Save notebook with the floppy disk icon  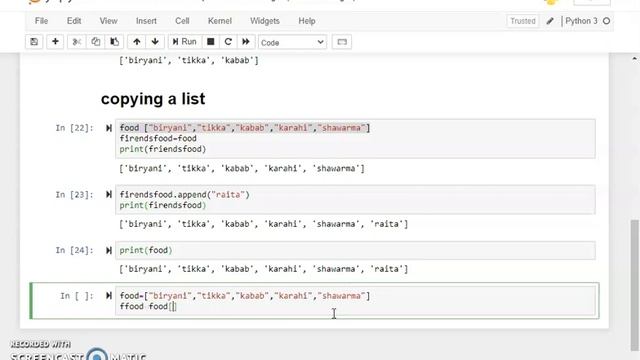(34, 42)
